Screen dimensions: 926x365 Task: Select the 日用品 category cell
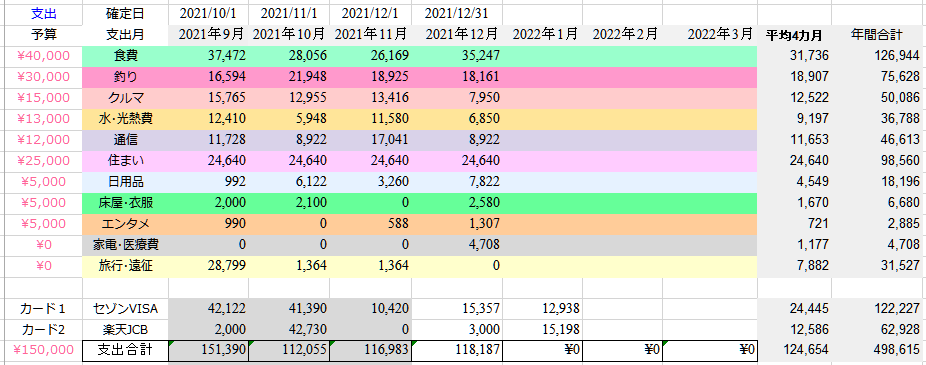pos(125,182)
